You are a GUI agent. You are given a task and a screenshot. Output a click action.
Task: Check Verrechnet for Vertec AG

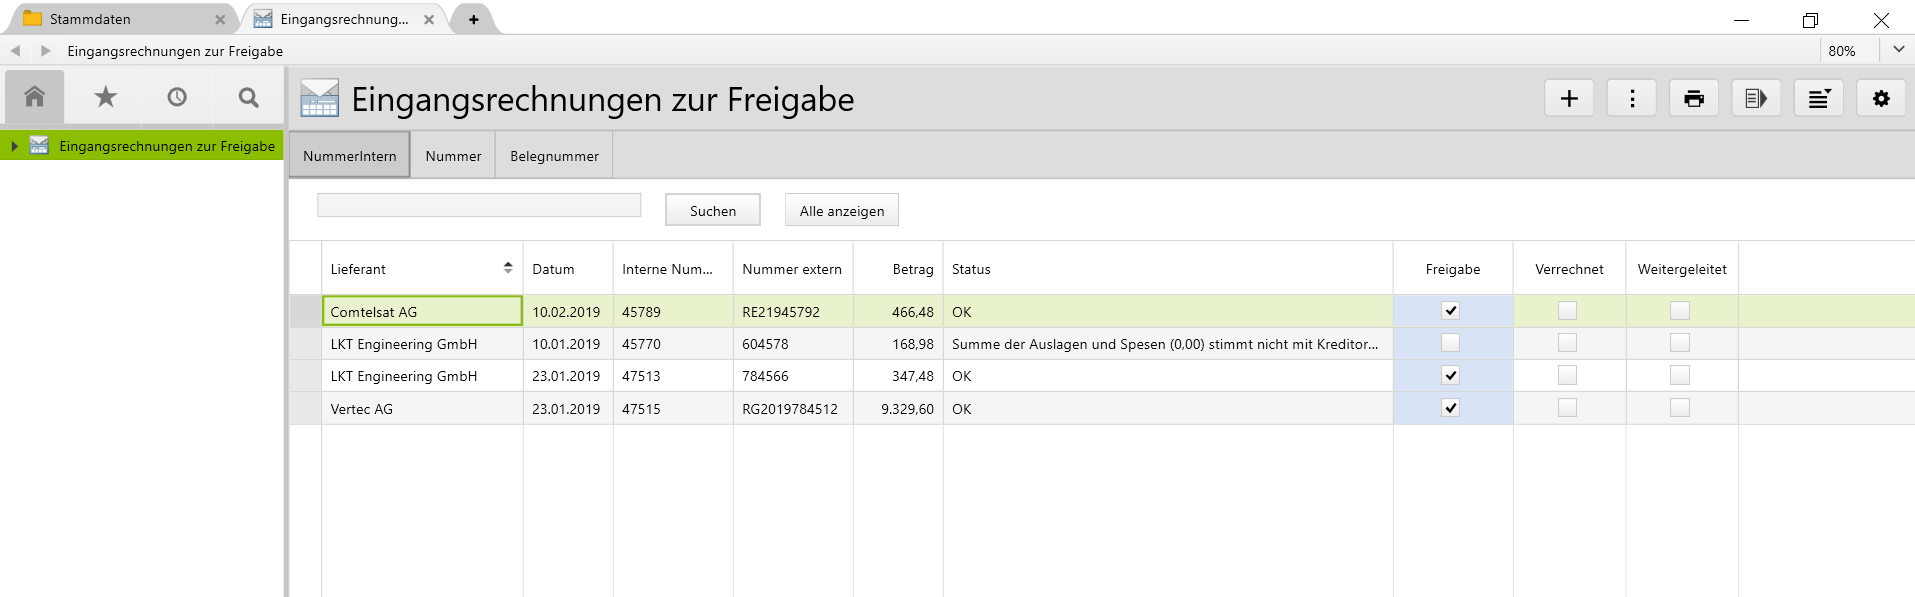pos(1567,408)
